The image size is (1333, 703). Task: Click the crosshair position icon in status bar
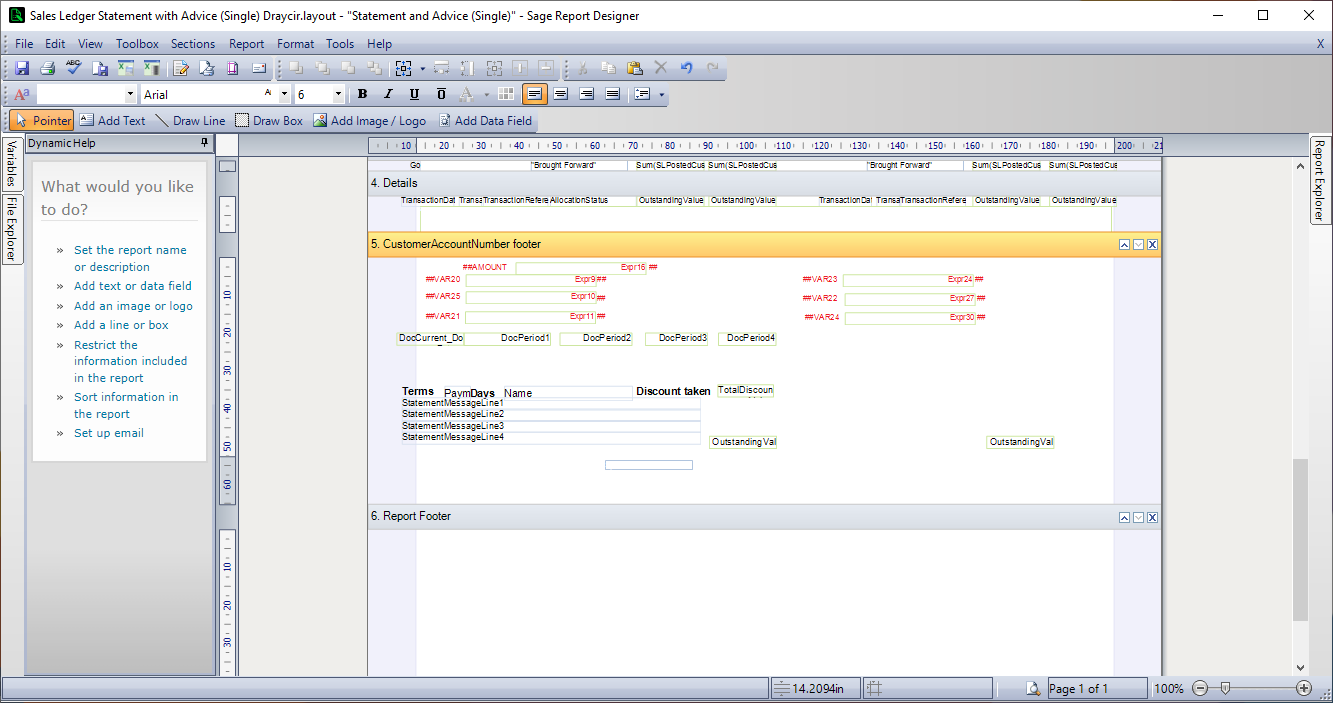pos(874,688)
